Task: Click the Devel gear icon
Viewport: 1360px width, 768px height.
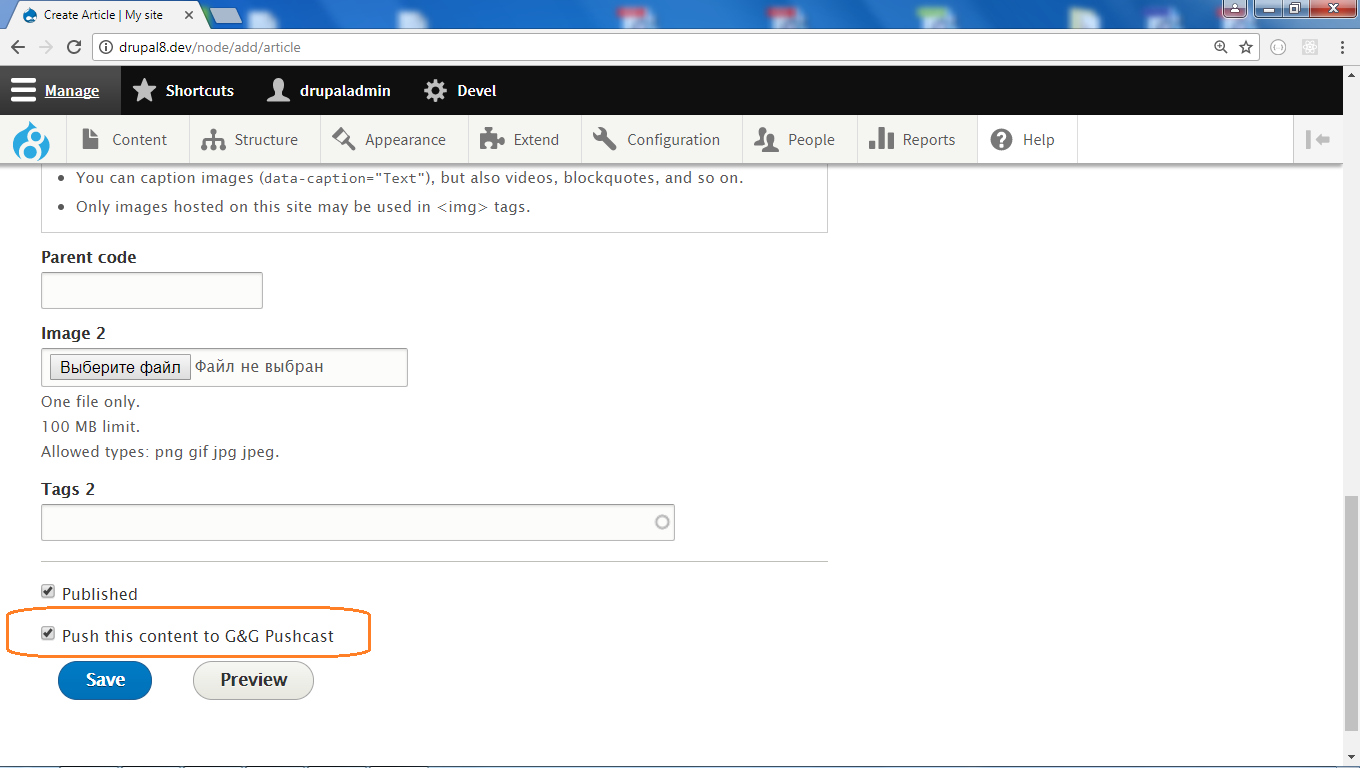Action: click(x=435, y=90)
